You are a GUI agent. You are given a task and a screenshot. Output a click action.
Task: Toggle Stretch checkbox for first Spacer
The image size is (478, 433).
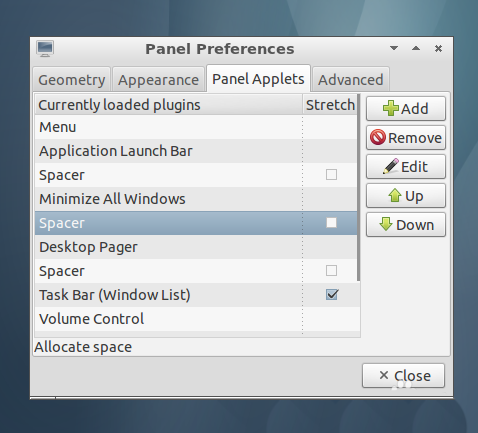(x=331, y=175)
